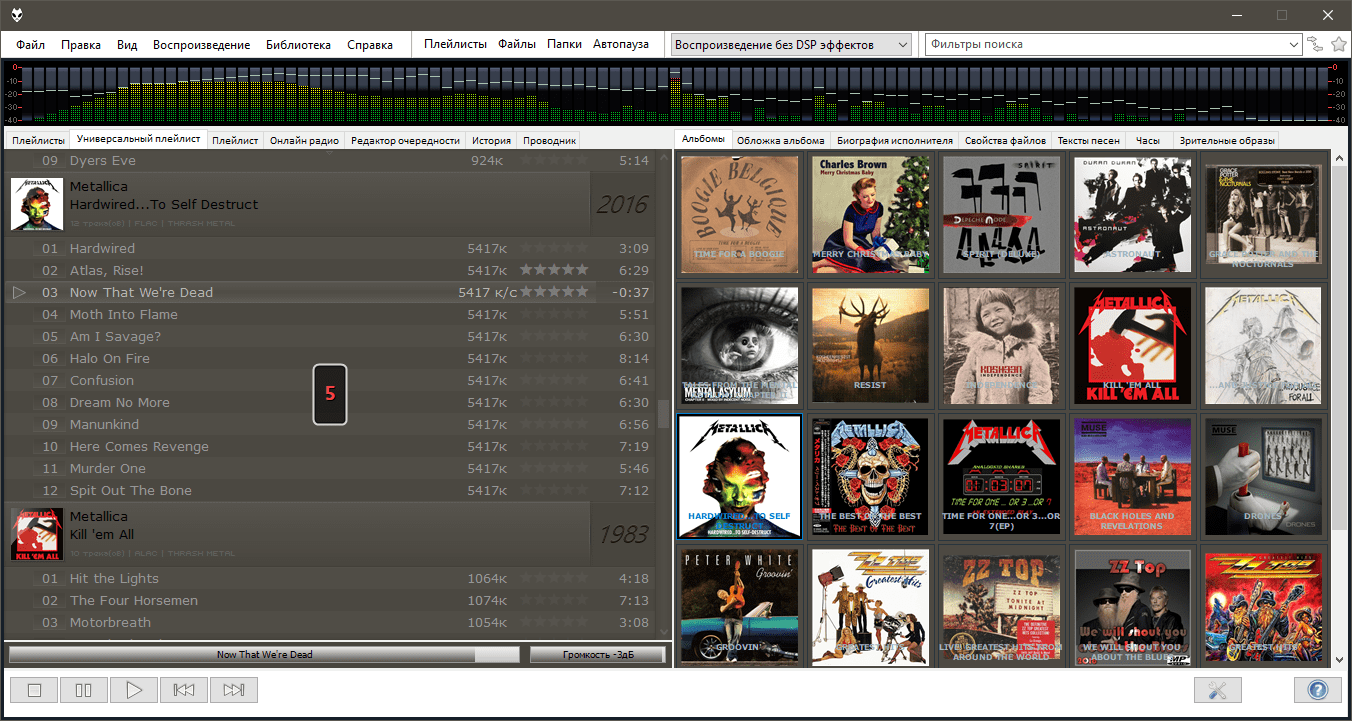
Task: Skip to the next track
Action: (x=234, y=690)
